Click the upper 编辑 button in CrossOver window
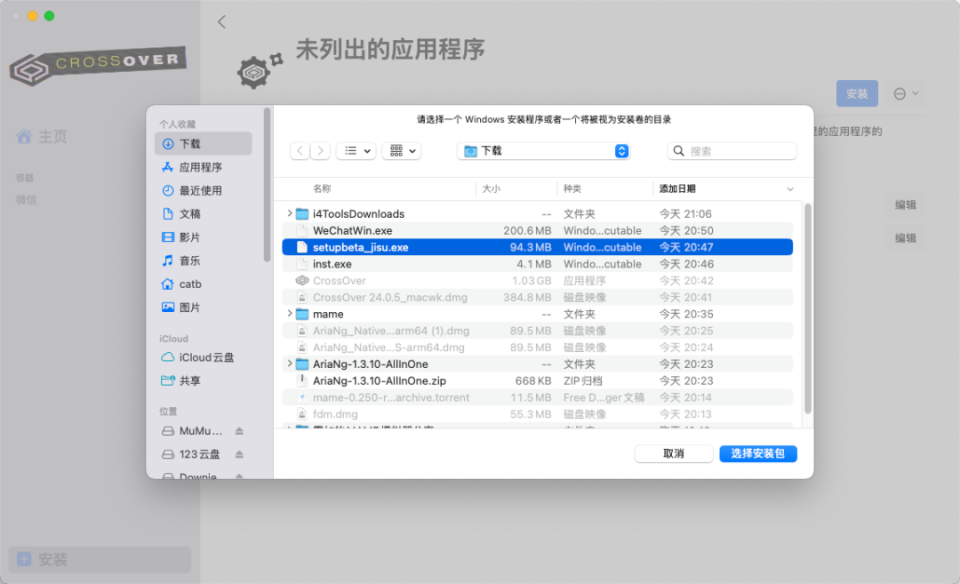This screenshot has width=960, height=584. click(x=906, y=205)
